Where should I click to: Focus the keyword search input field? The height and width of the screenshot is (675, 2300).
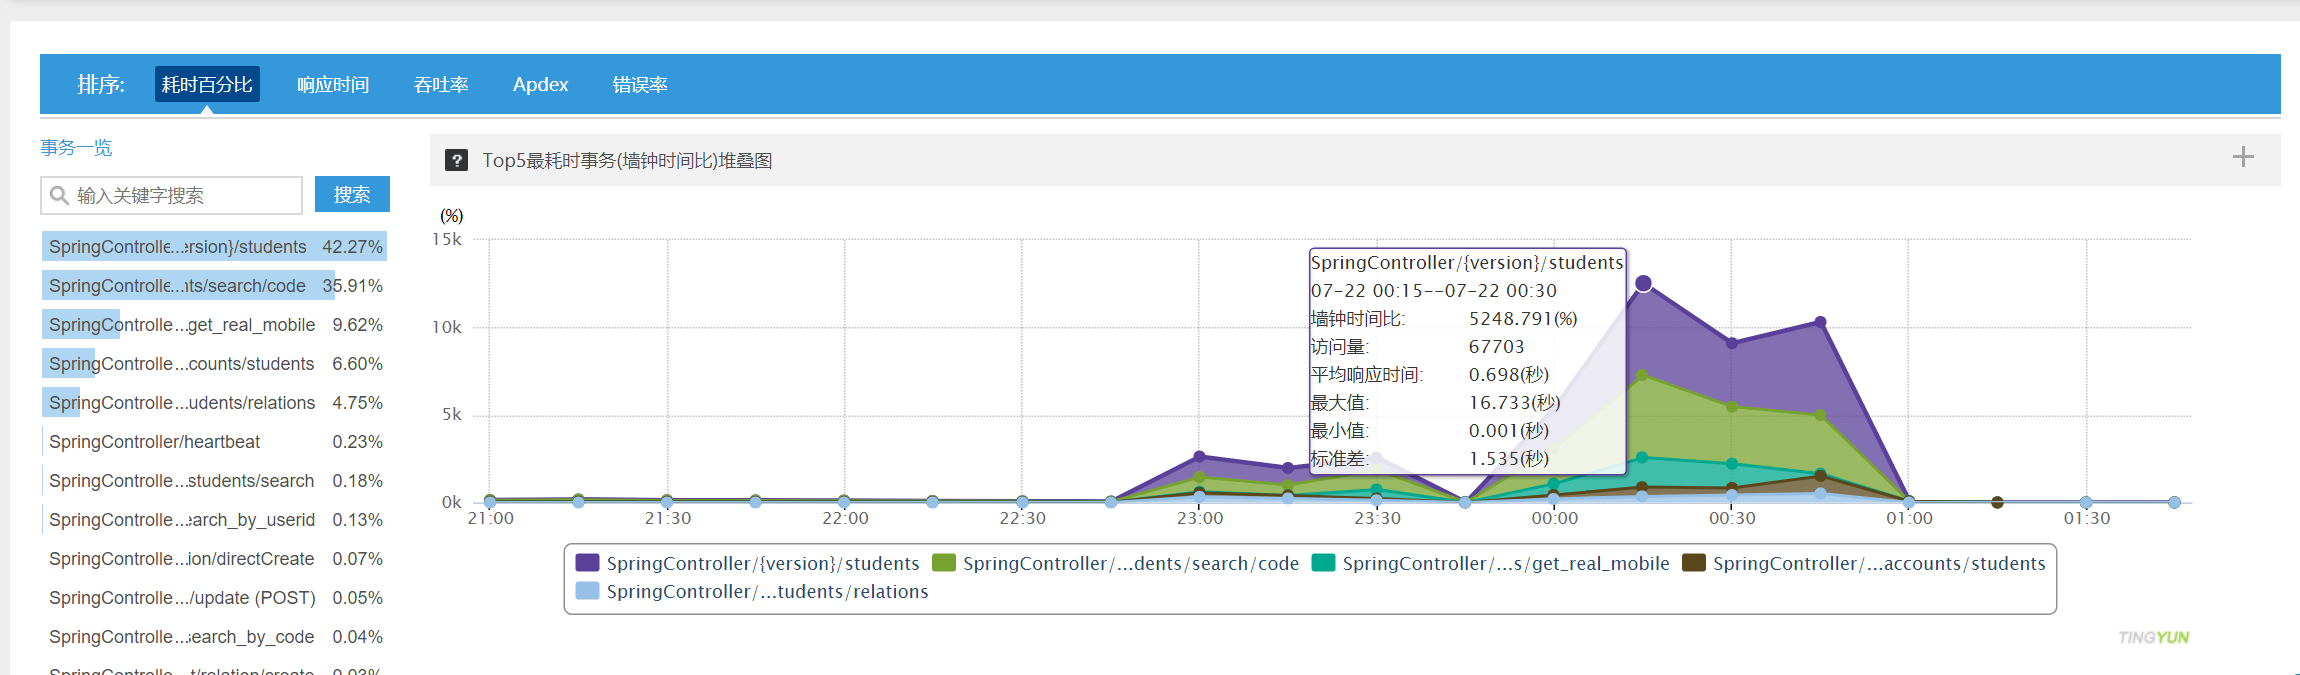185,196
